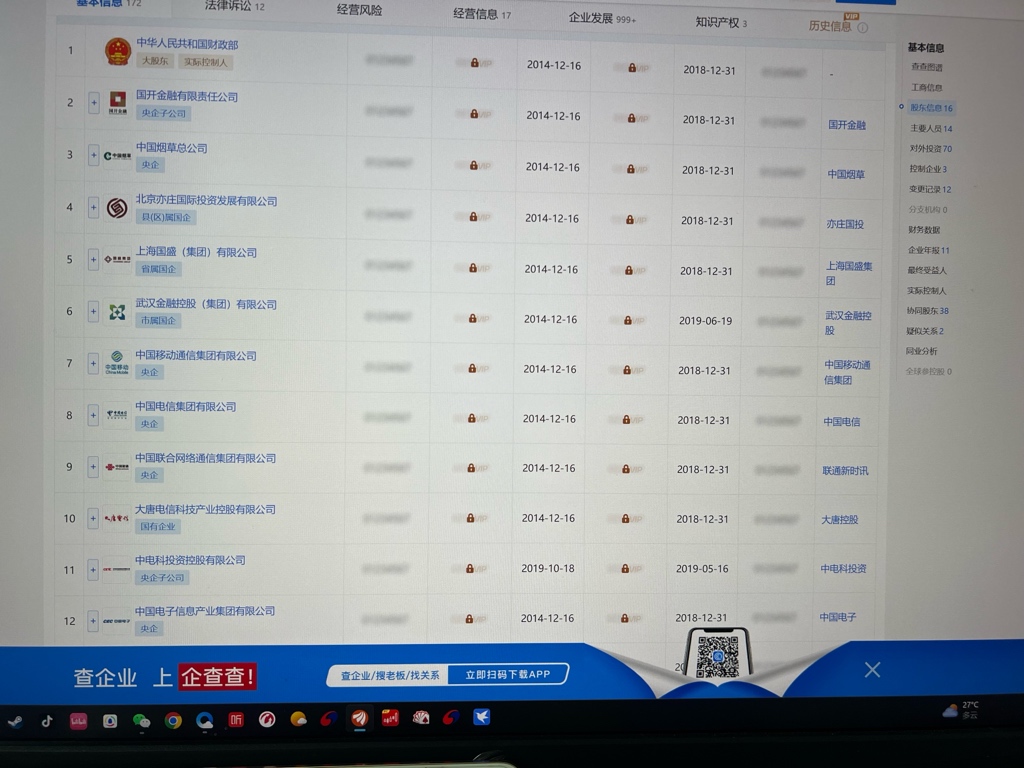
Task: Click the 国开金融 company logo
Action: (118, 103)
